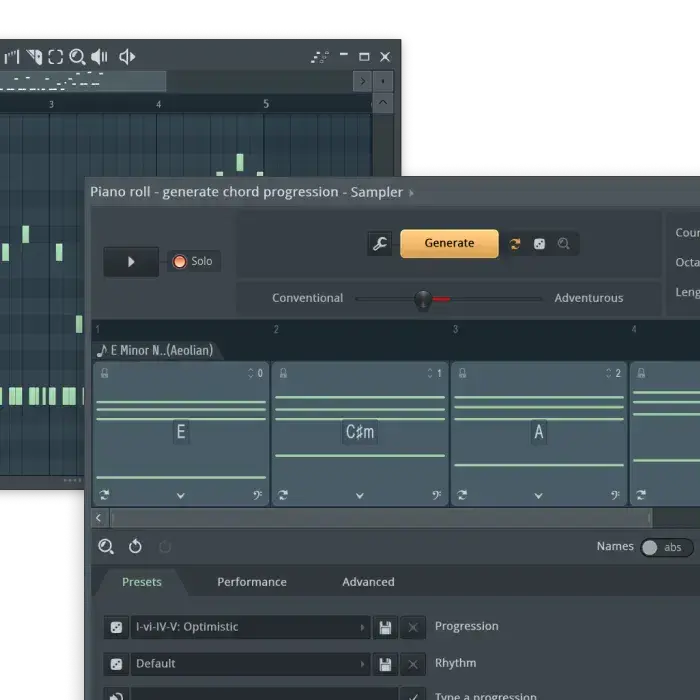Click the Type a progression input field
Viewport: 700px width, 700px height.
pyautogui.click(x=264, y=695)
